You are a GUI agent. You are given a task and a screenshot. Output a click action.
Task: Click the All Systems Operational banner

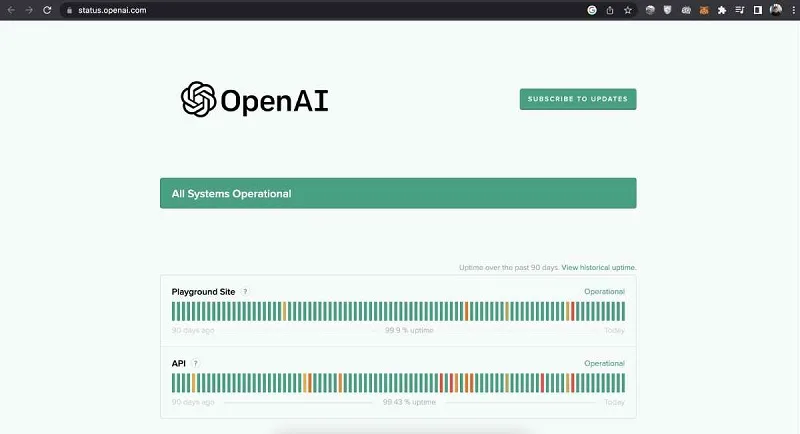pos(398,193)
